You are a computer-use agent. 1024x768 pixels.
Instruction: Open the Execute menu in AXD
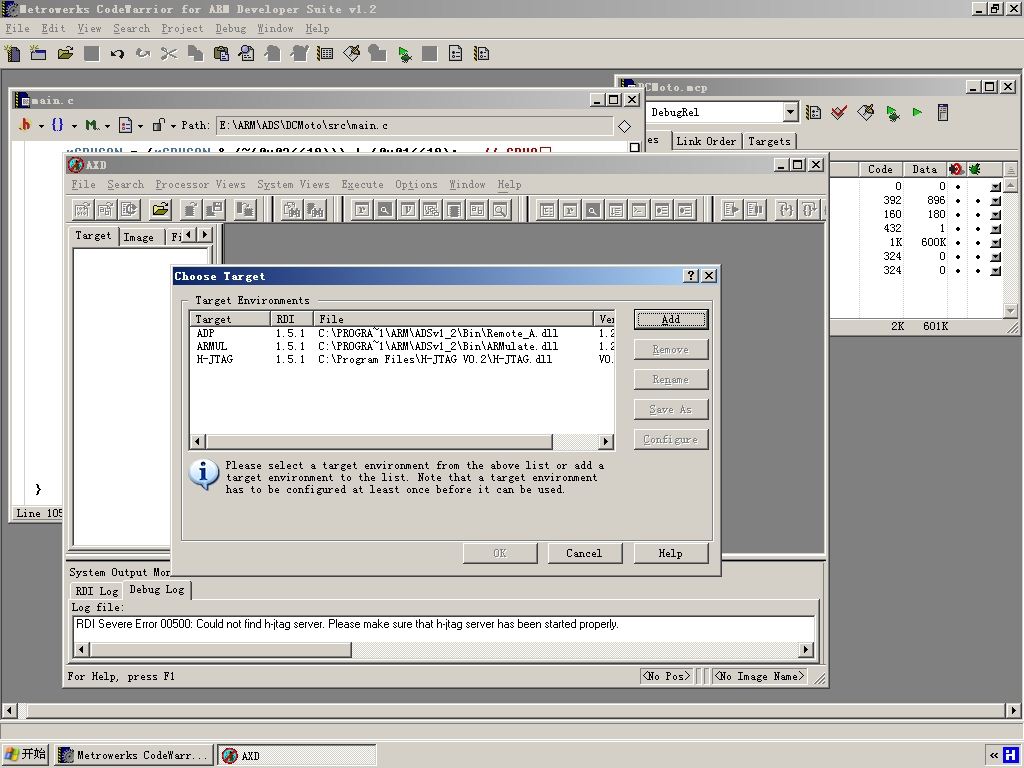coord(362,184)
